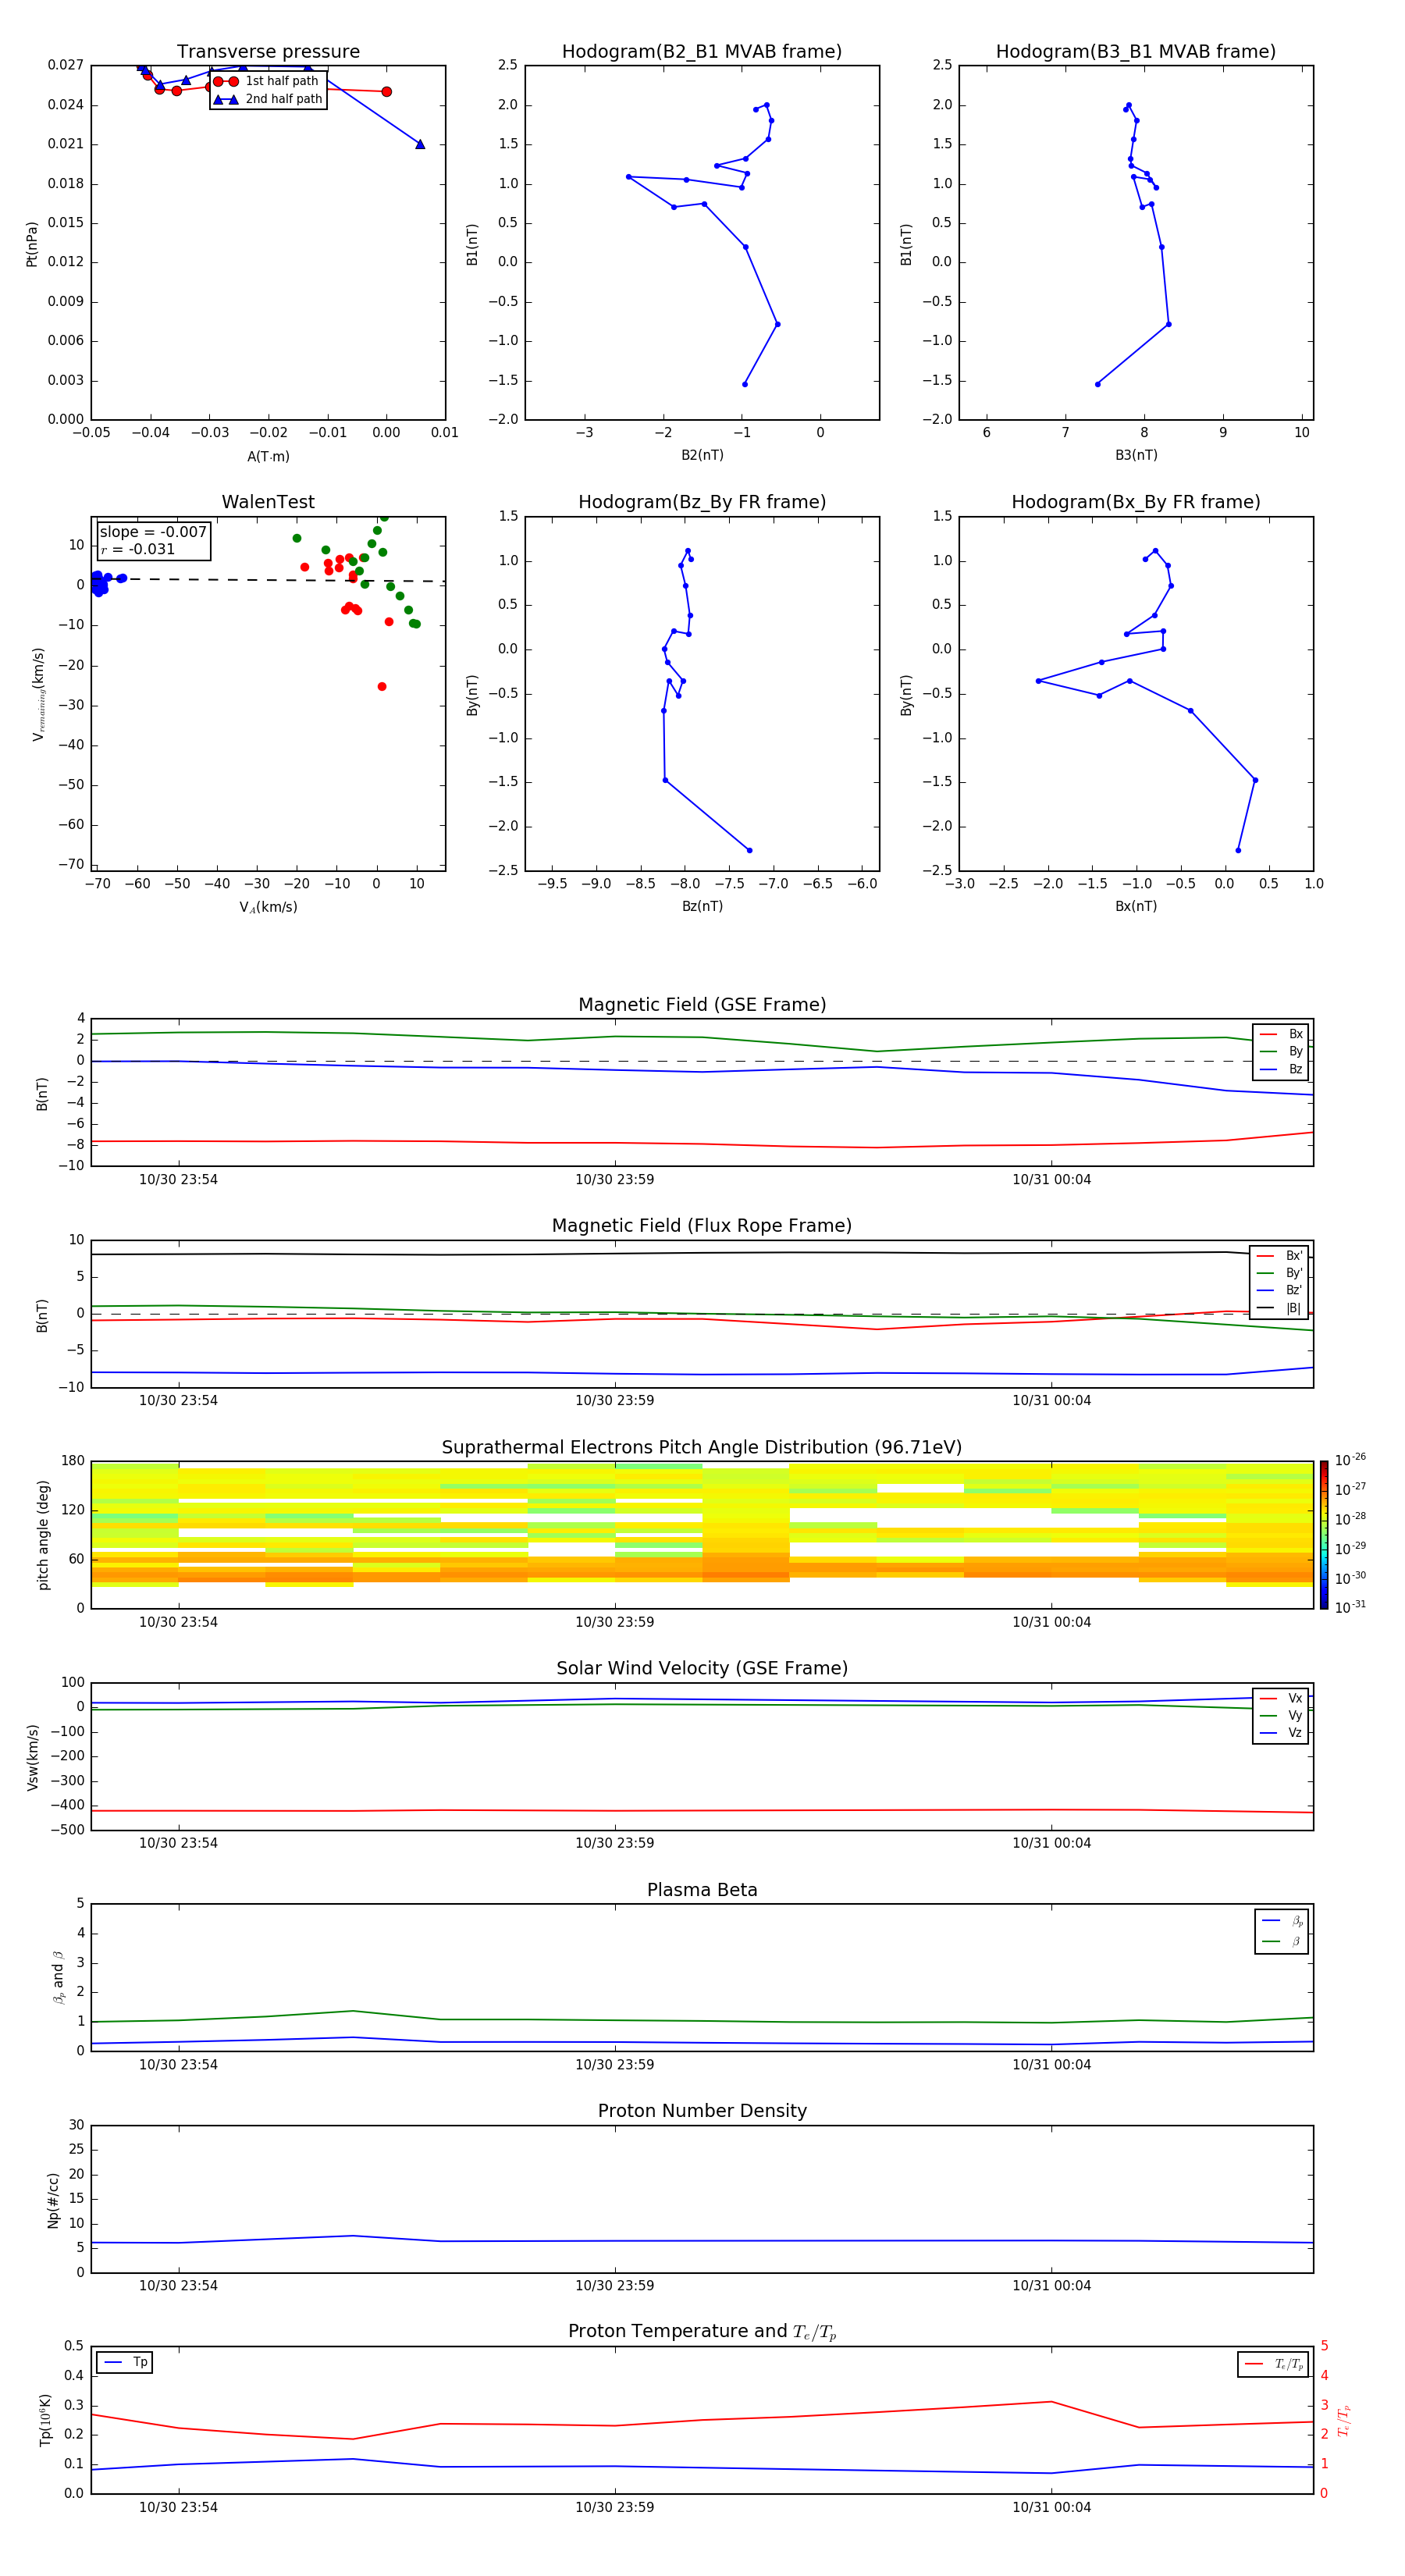Click the "Tp(10^6K)" left axis label
The height and width of the screenshot is (2576, 1405).
coord(45,2420)
